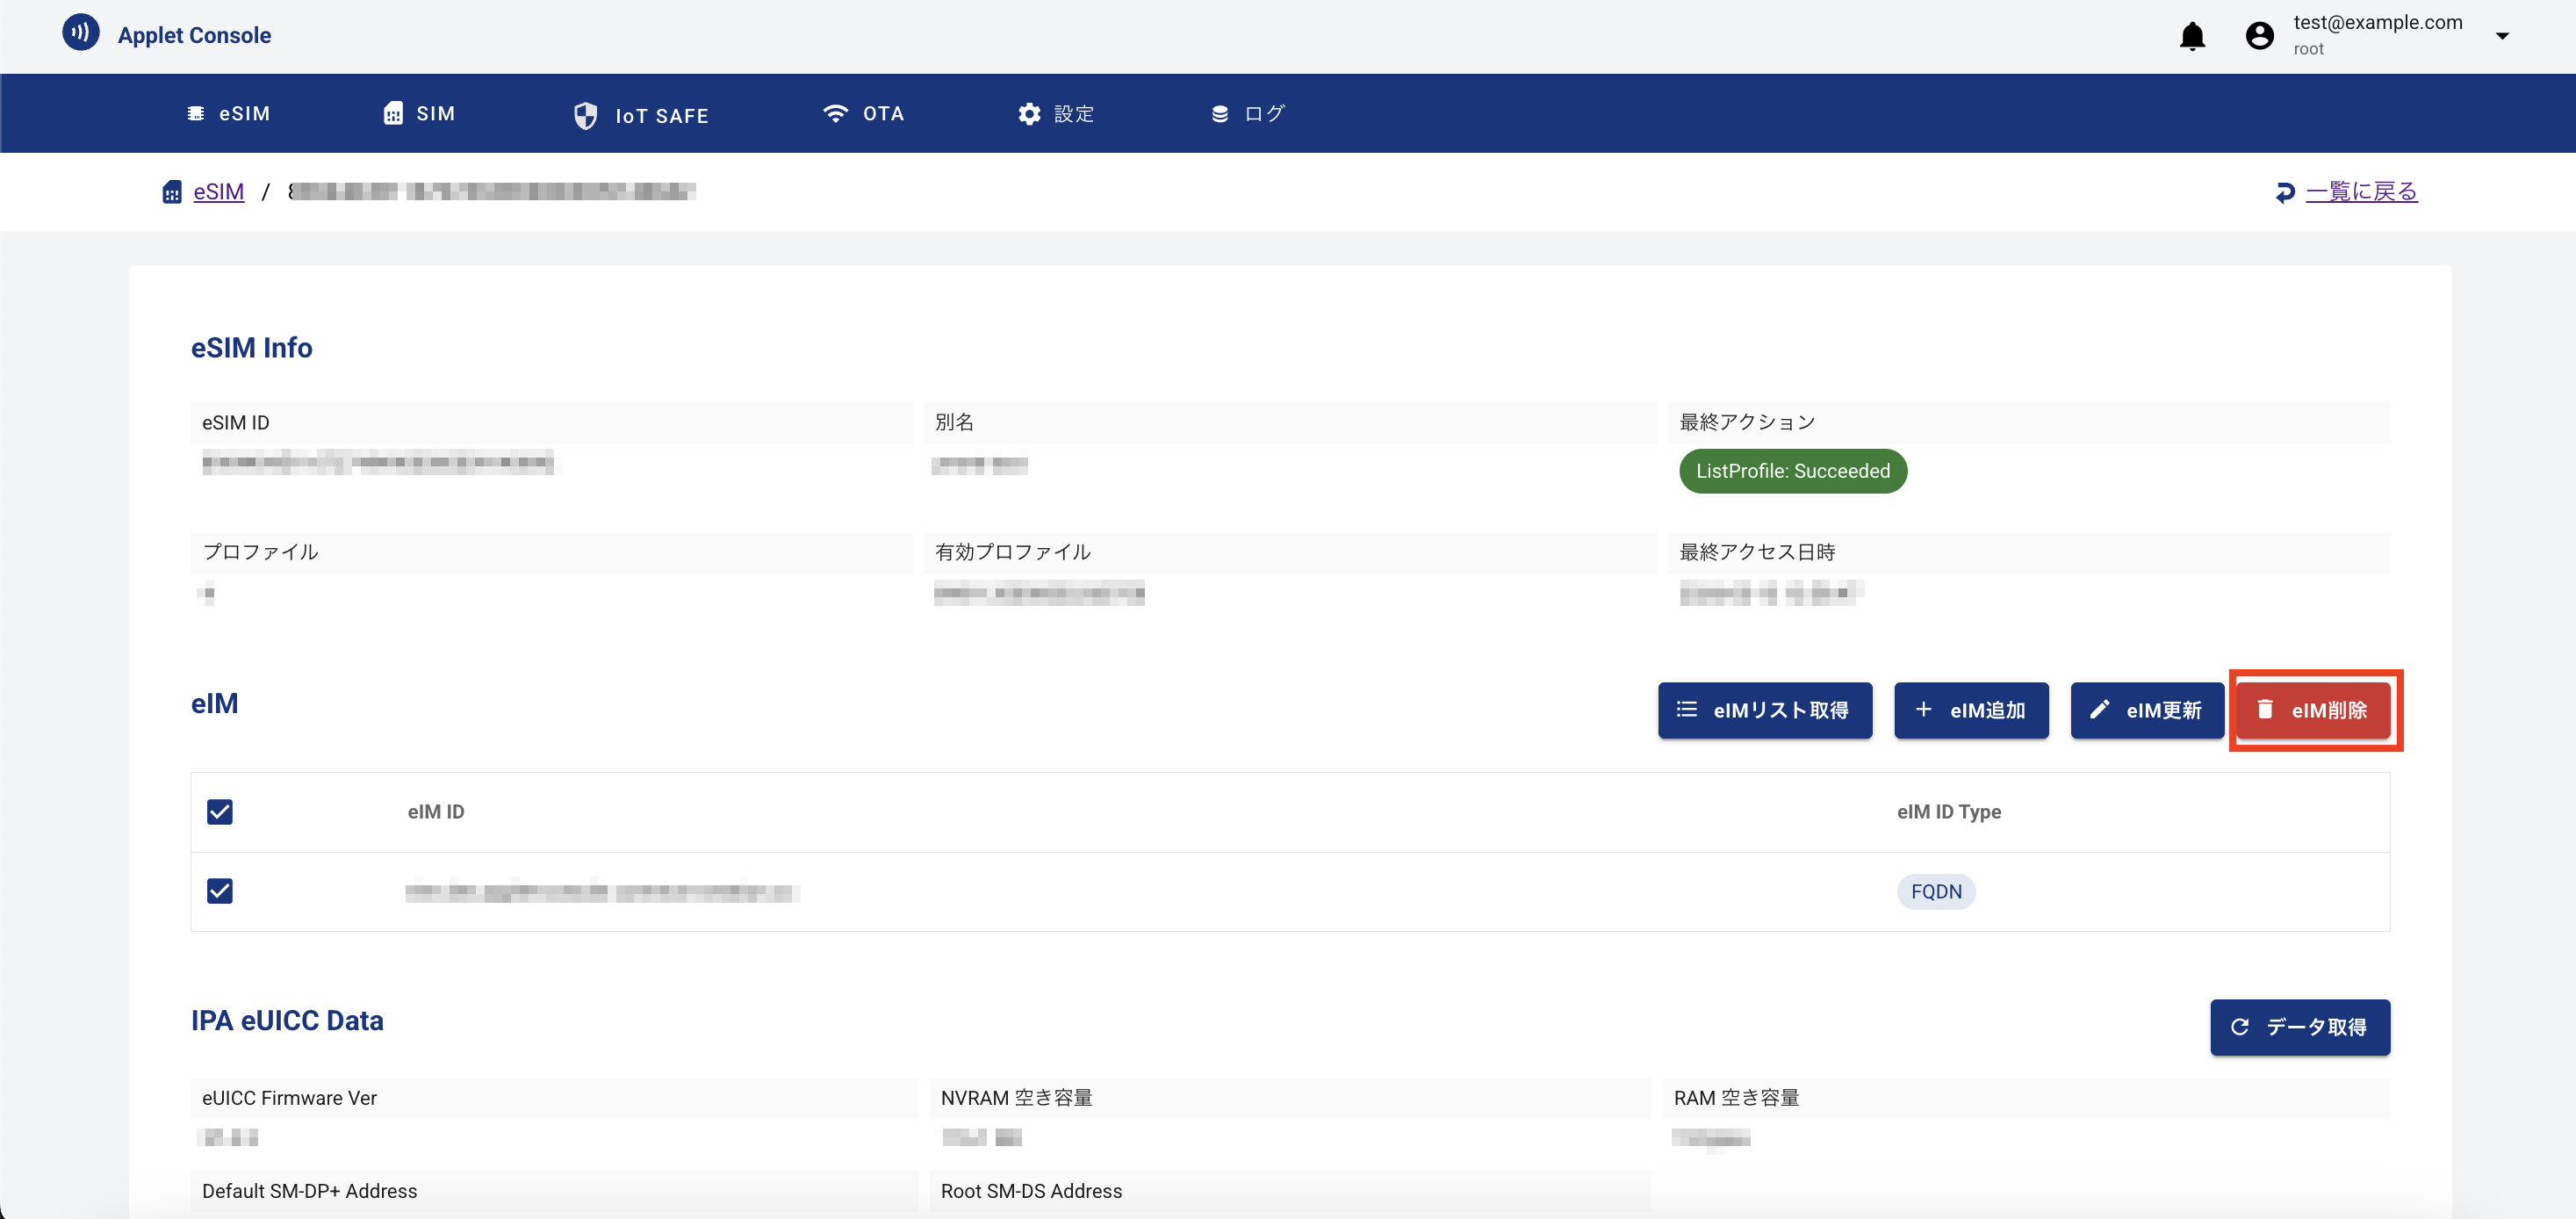The height and width of the screenshot is (1219, 2576).
Task: Open the SIM navigation tab
Action: click(419, 114)
